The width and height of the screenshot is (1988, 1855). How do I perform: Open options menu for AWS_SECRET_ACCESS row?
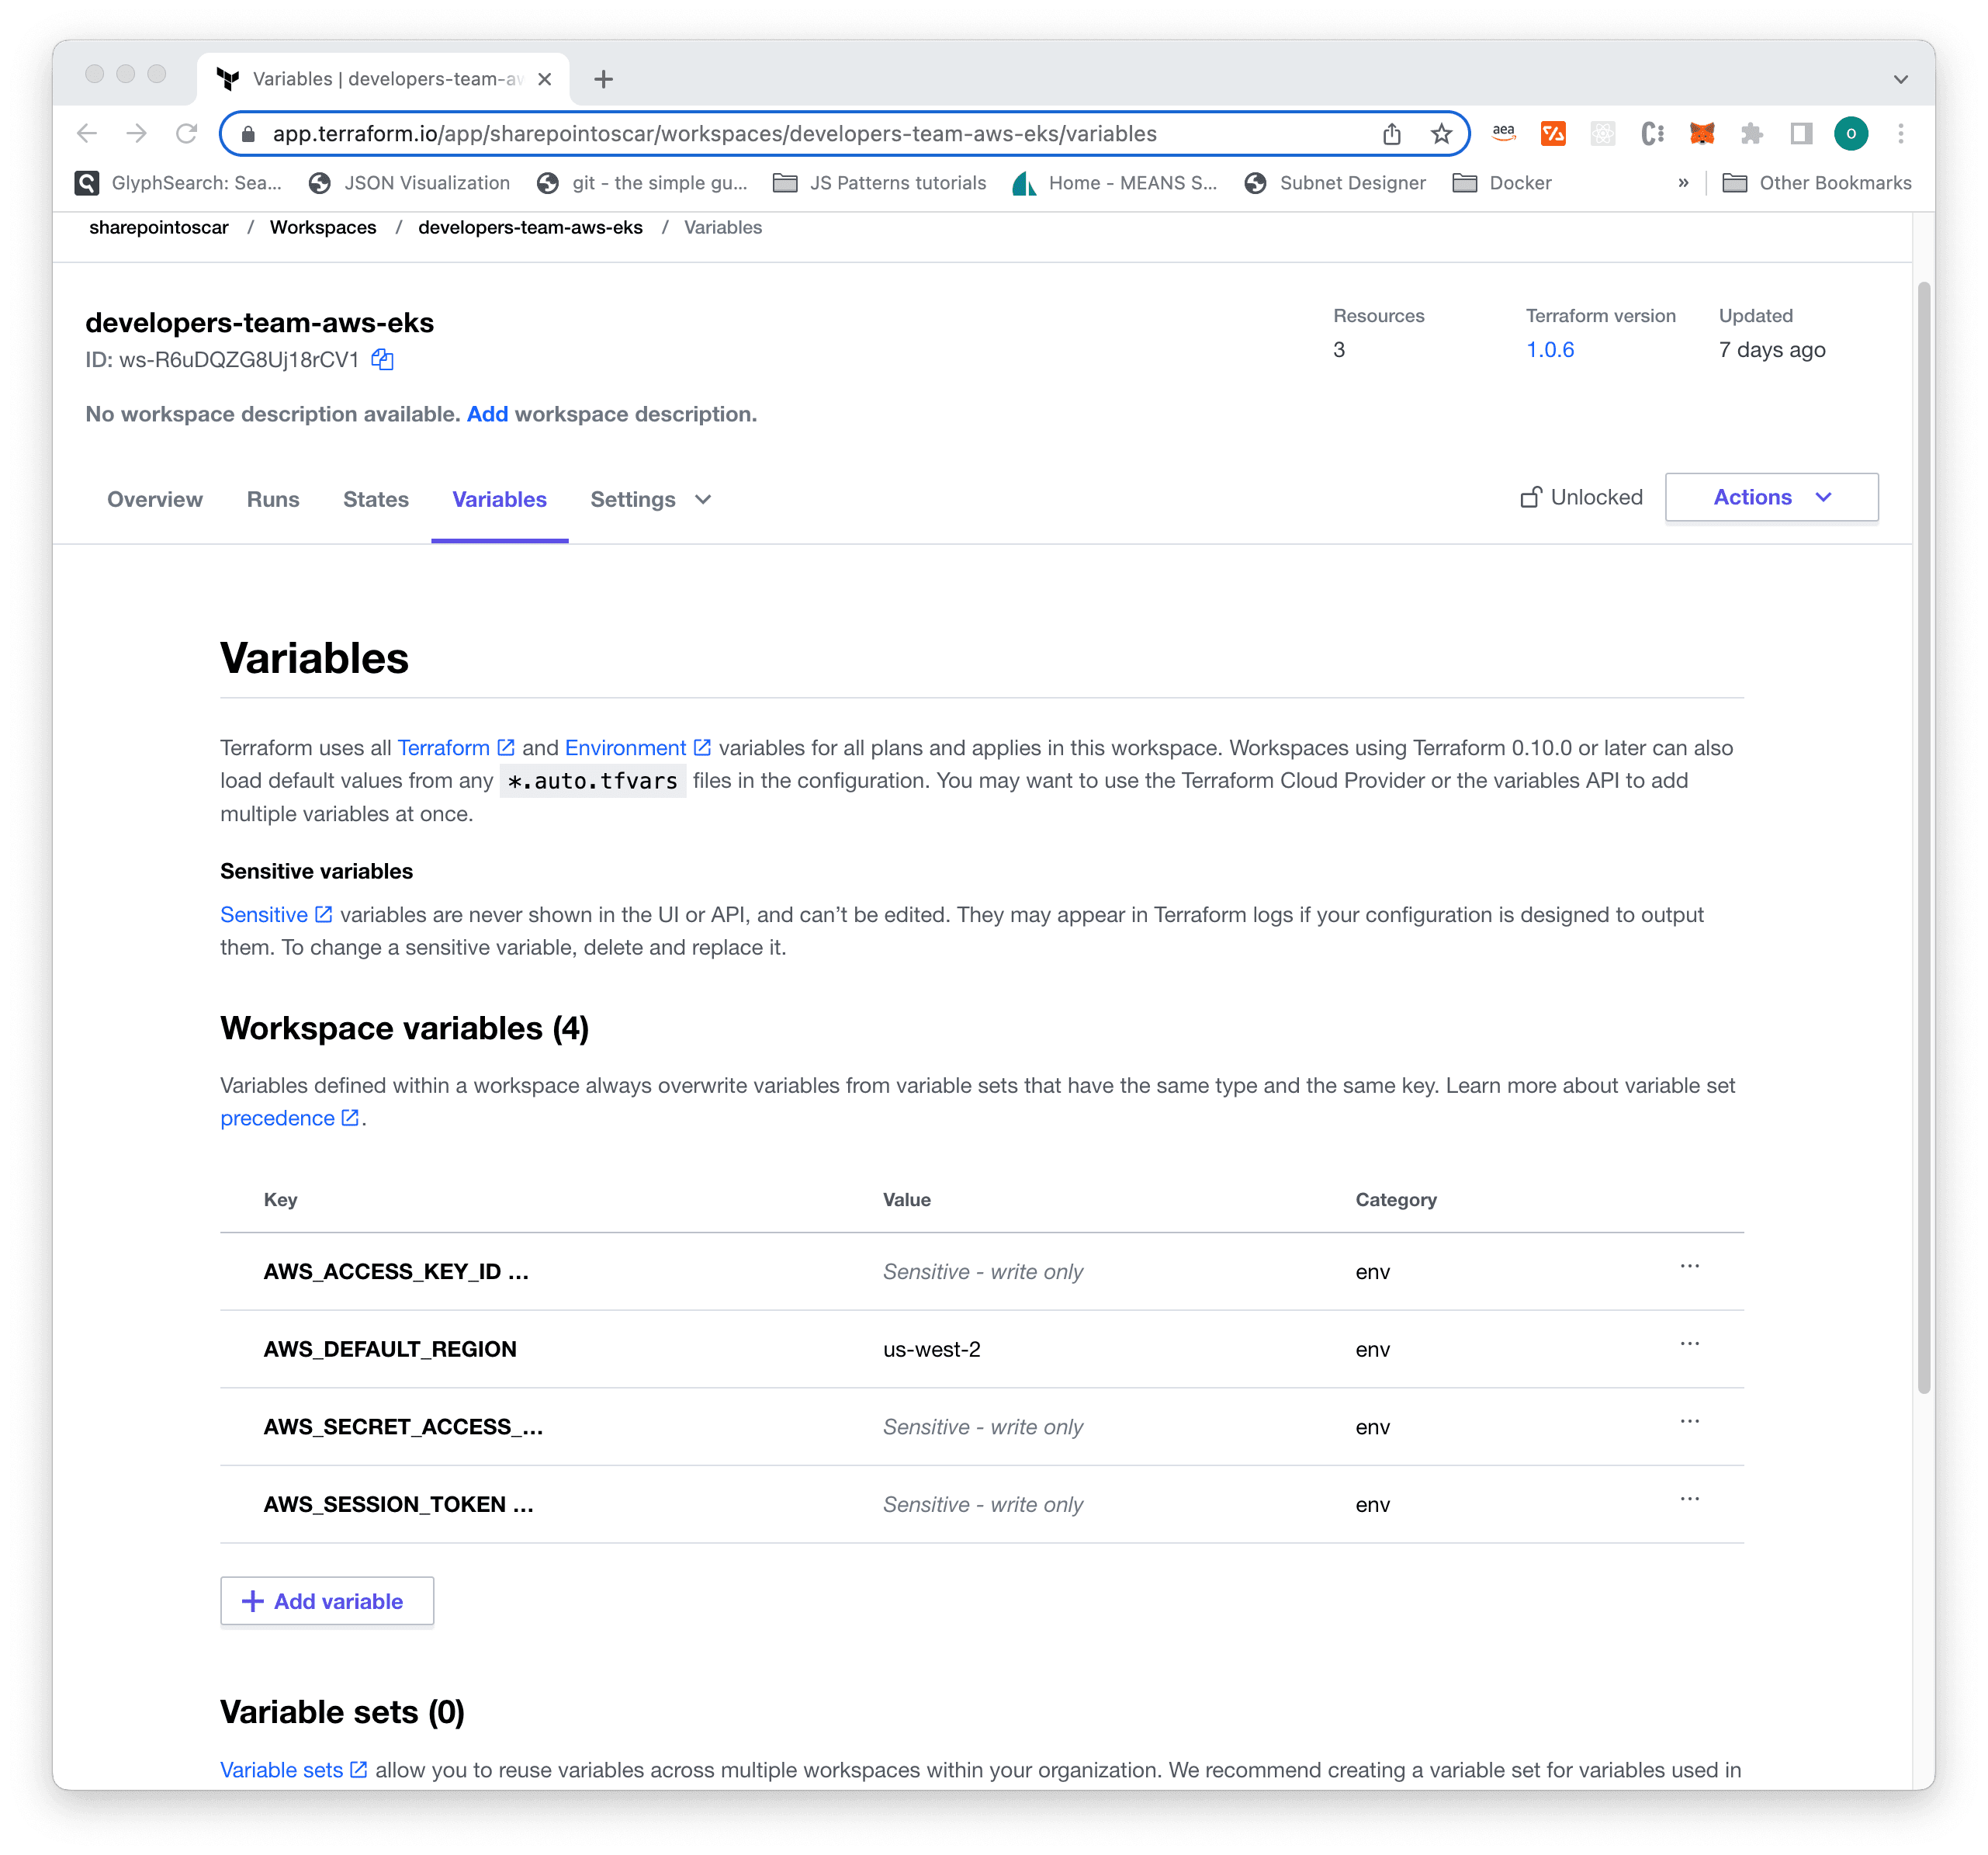click(x=1689, y=1421)
